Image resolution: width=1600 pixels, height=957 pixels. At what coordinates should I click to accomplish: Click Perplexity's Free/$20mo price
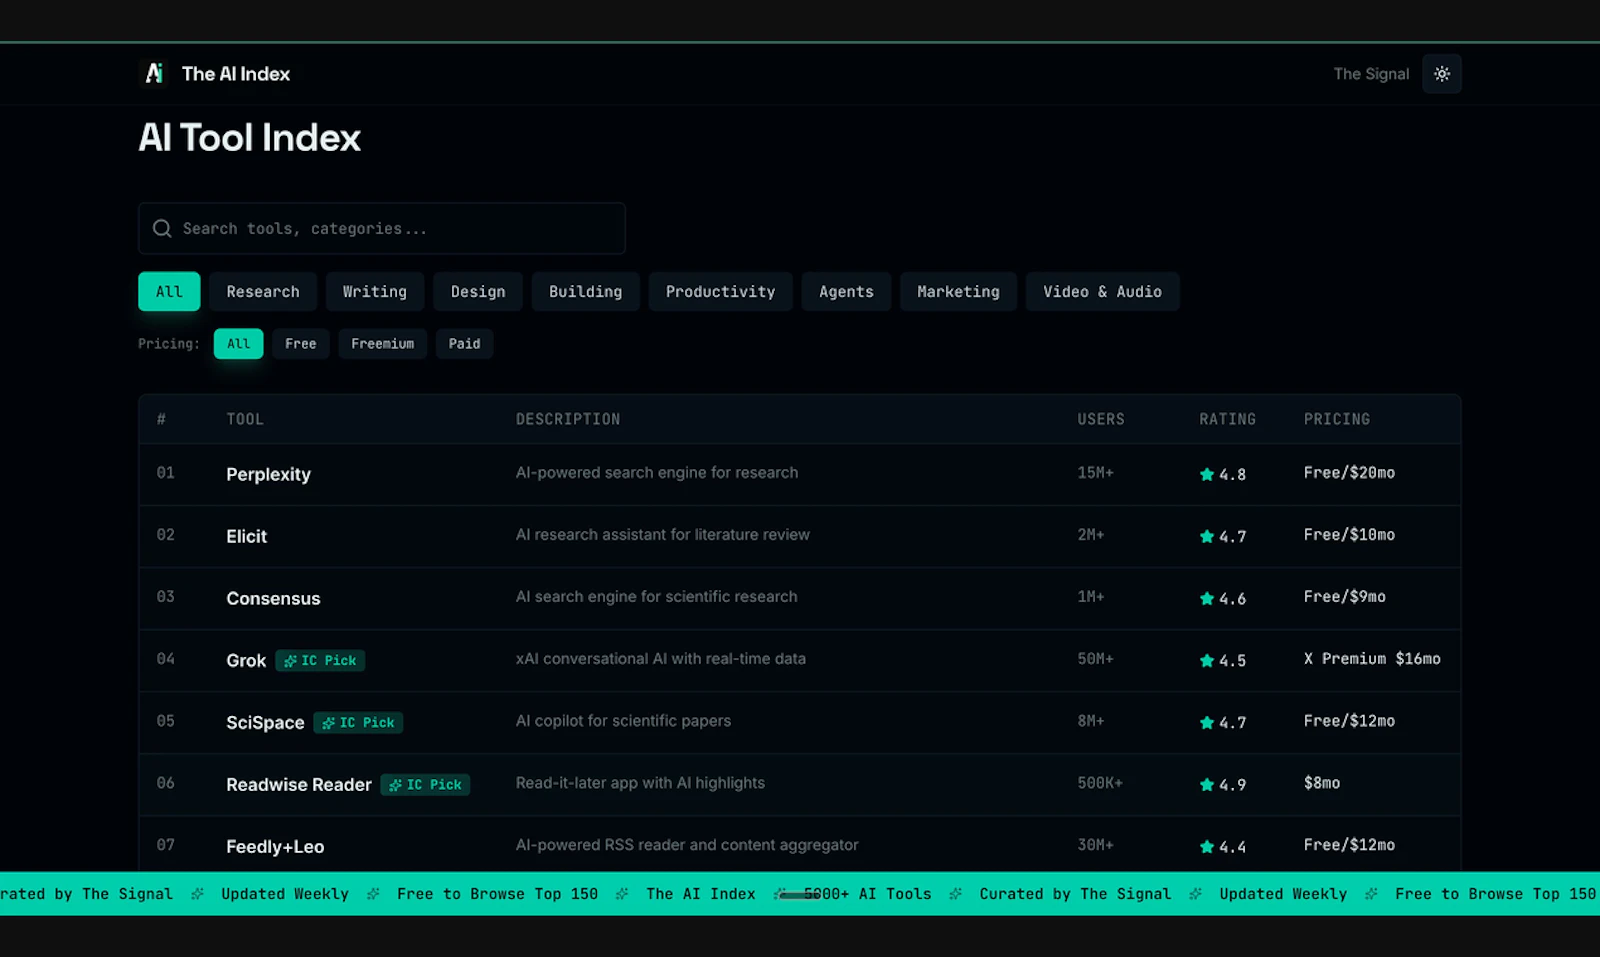click(1349, 472)
